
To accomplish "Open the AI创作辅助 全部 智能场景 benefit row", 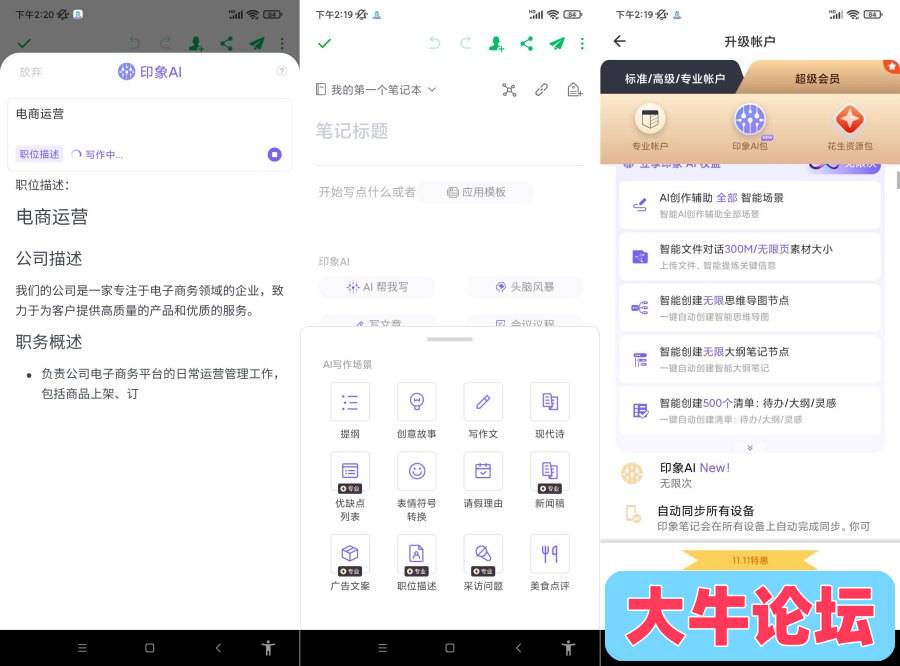I will click(750, 205).
